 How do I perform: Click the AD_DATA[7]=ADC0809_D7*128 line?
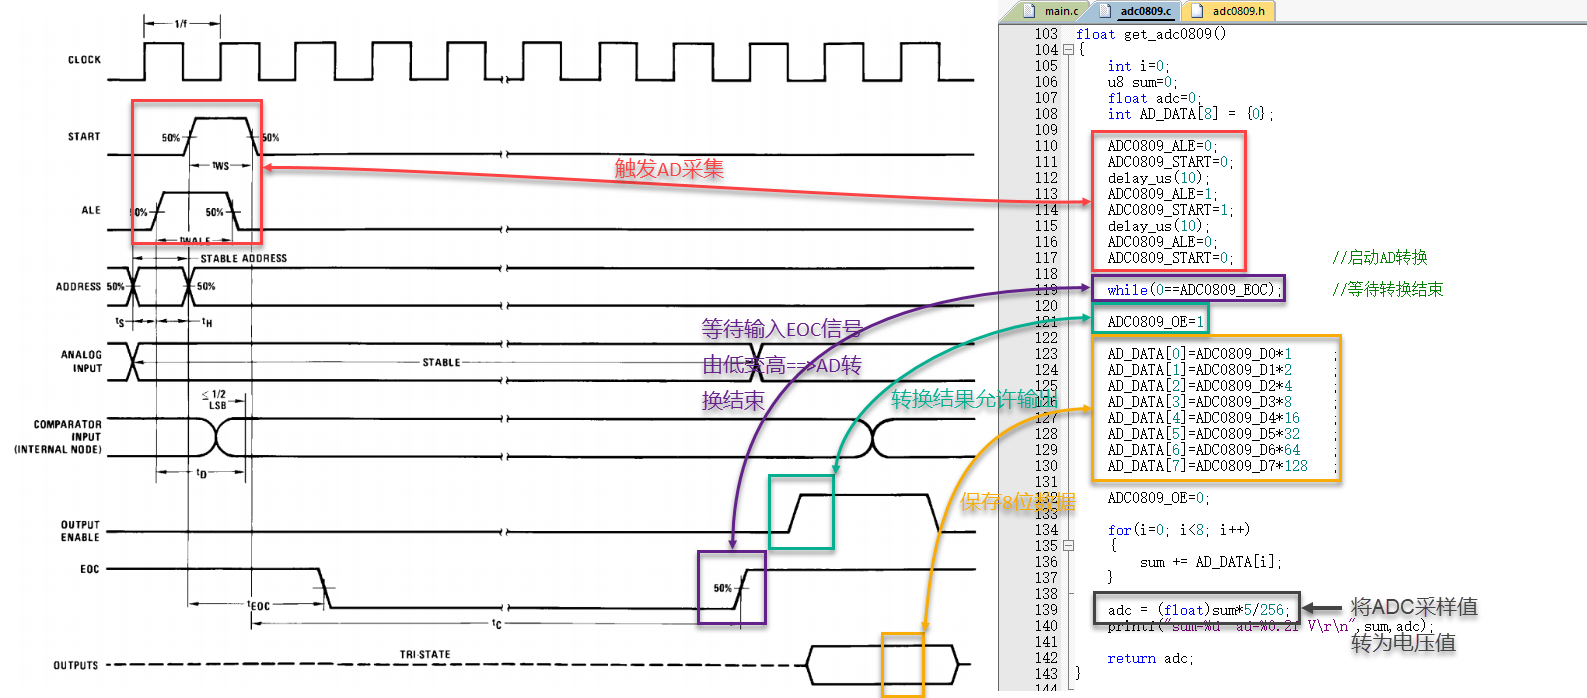click(x=1207, y=466)
